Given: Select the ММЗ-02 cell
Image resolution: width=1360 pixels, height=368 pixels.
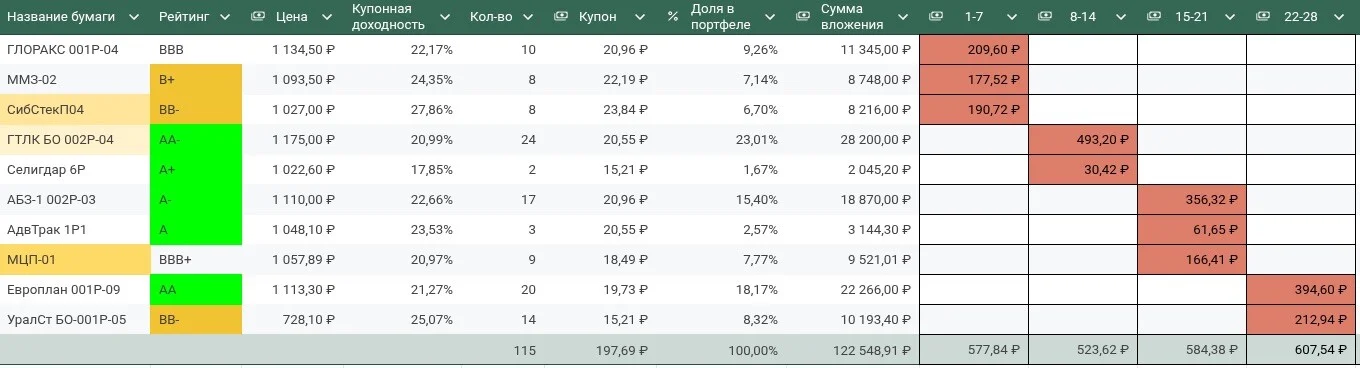Looking at the screenshot, I should [x=74, y=79].
